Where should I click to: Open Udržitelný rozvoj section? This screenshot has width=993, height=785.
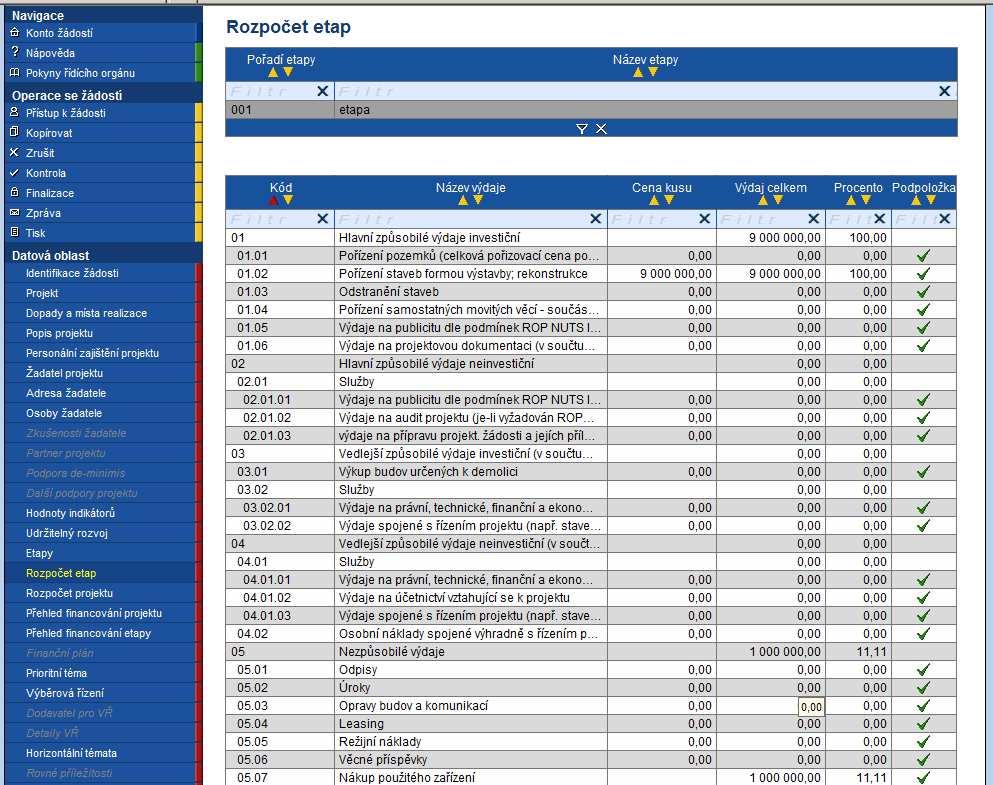(66, 533)
